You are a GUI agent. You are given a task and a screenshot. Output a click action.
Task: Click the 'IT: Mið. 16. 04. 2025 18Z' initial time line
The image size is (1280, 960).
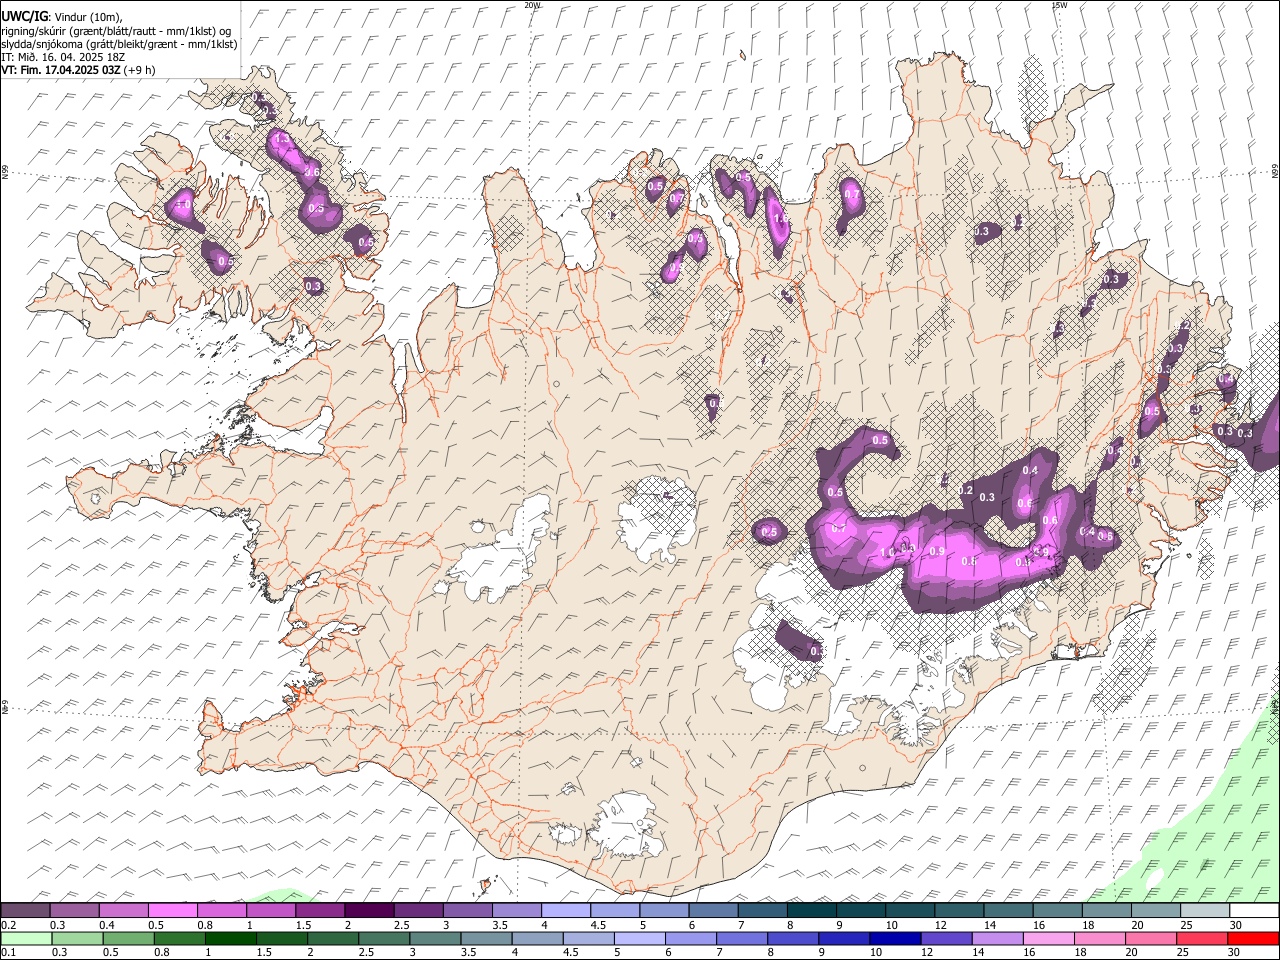point(63,57)
